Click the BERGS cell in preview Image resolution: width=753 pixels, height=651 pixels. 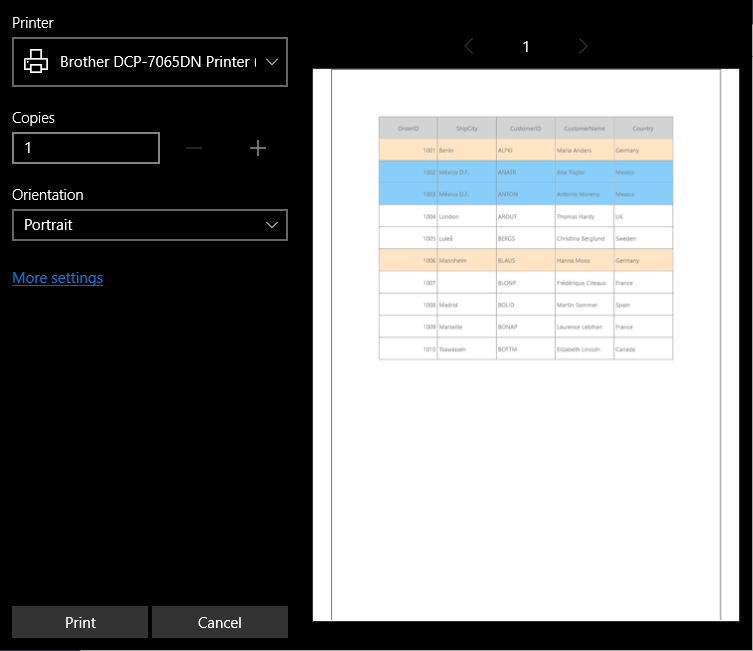525,239
